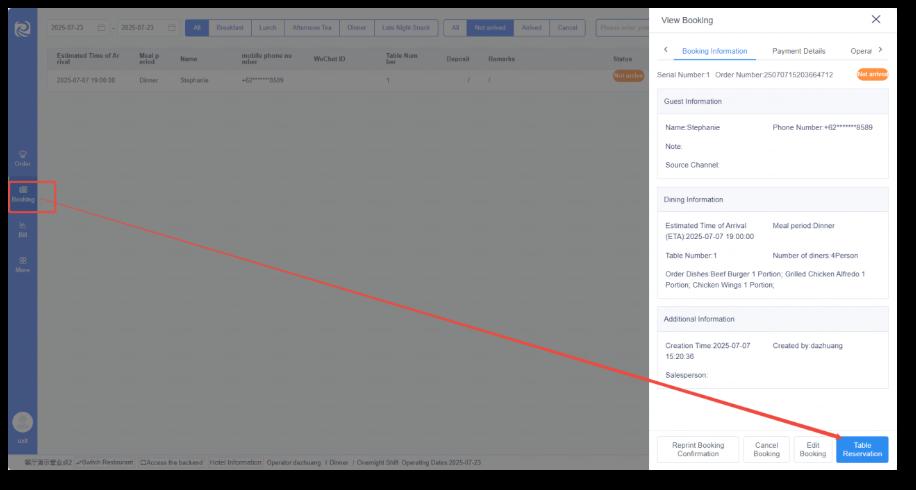Filter bookings by Breakfast

click(x=230, y=28)
